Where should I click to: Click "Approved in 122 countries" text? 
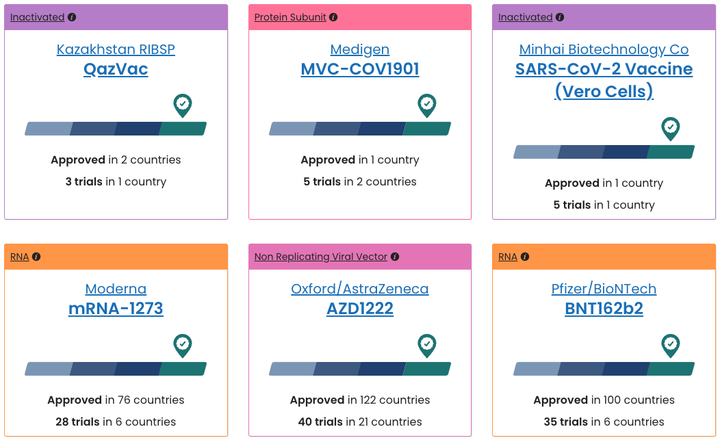(360, 400)
